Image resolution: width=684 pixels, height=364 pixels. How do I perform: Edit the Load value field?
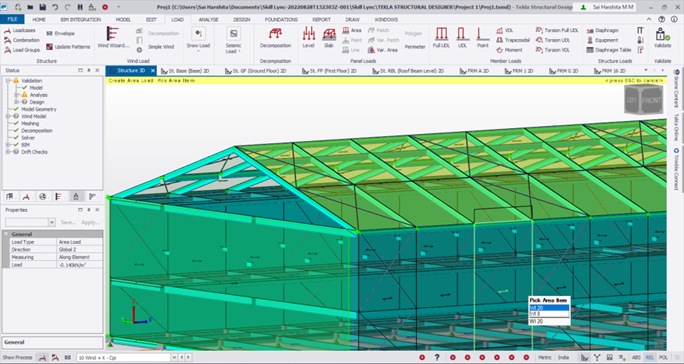tap(80, 264)
